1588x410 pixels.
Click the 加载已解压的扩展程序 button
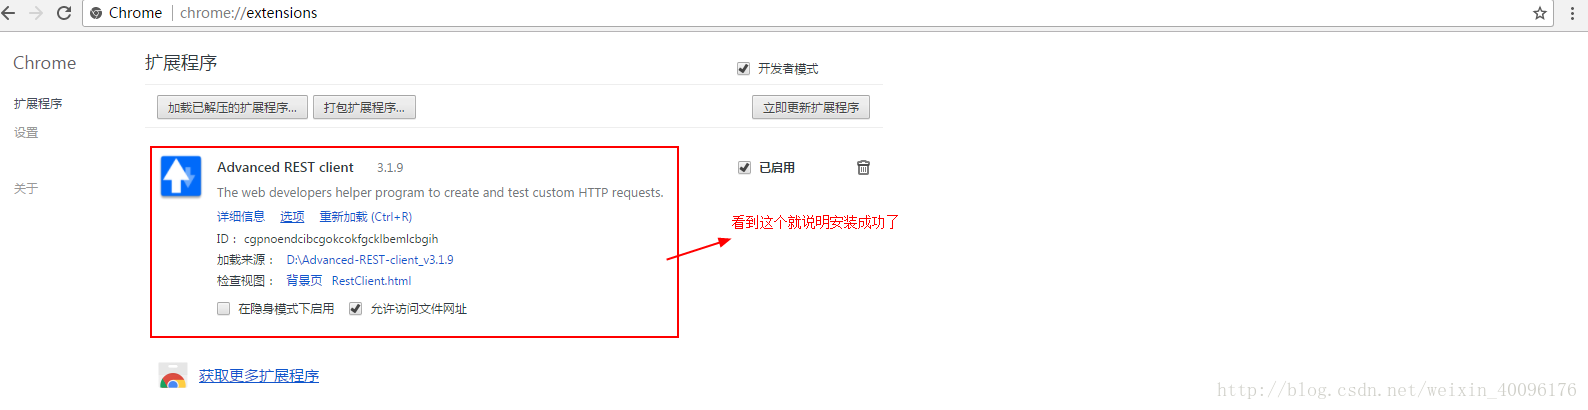232,107
